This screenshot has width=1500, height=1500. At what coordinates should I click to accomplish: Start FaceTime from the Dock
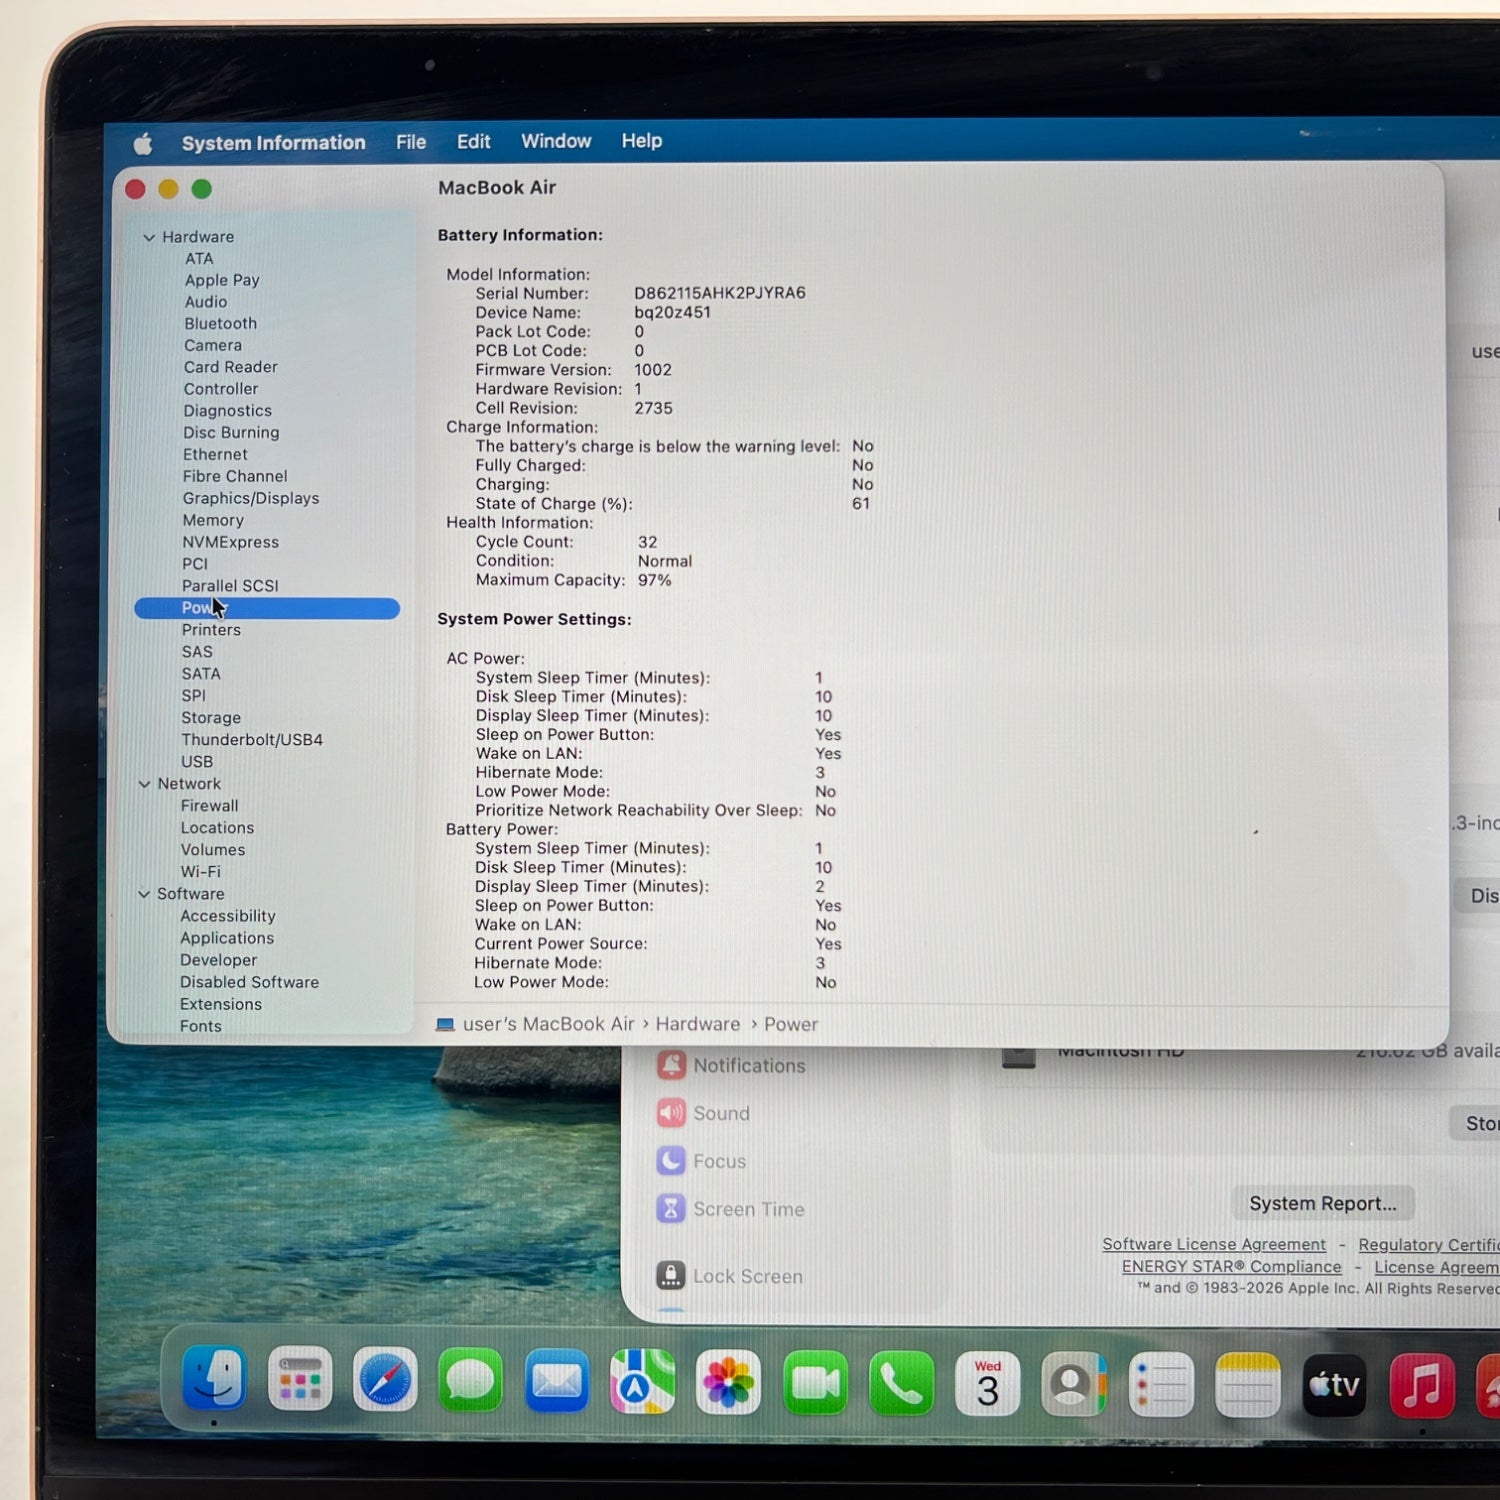coord(815,1383)
